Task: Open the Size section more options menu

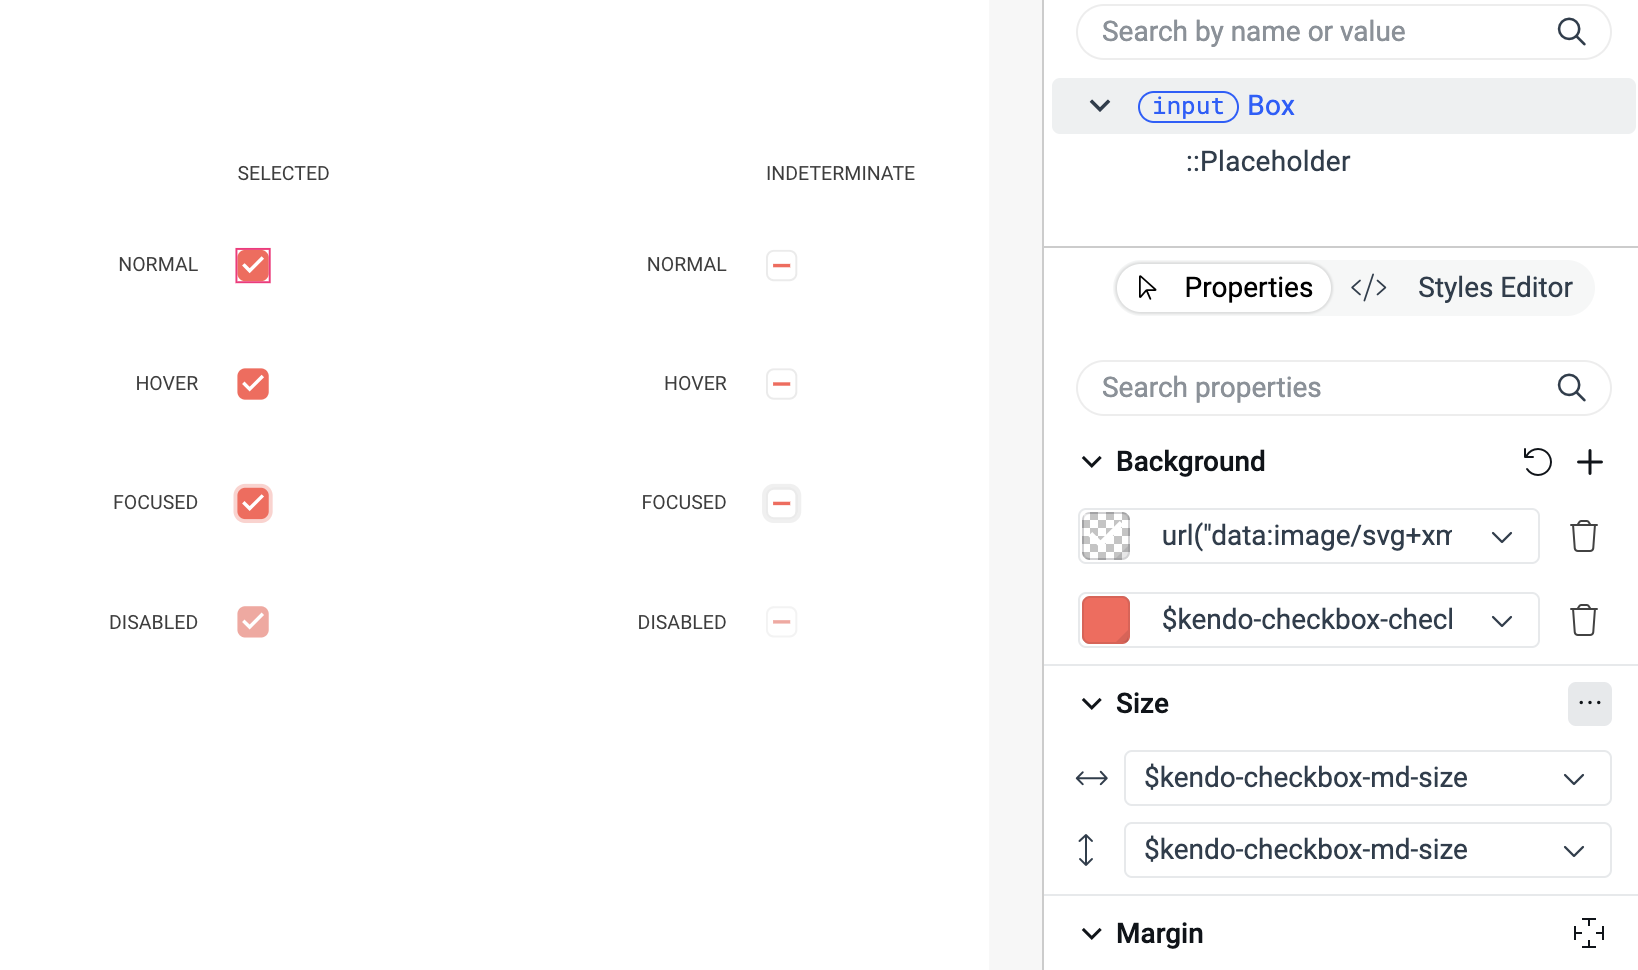Action: click(x=1590, y=703)
